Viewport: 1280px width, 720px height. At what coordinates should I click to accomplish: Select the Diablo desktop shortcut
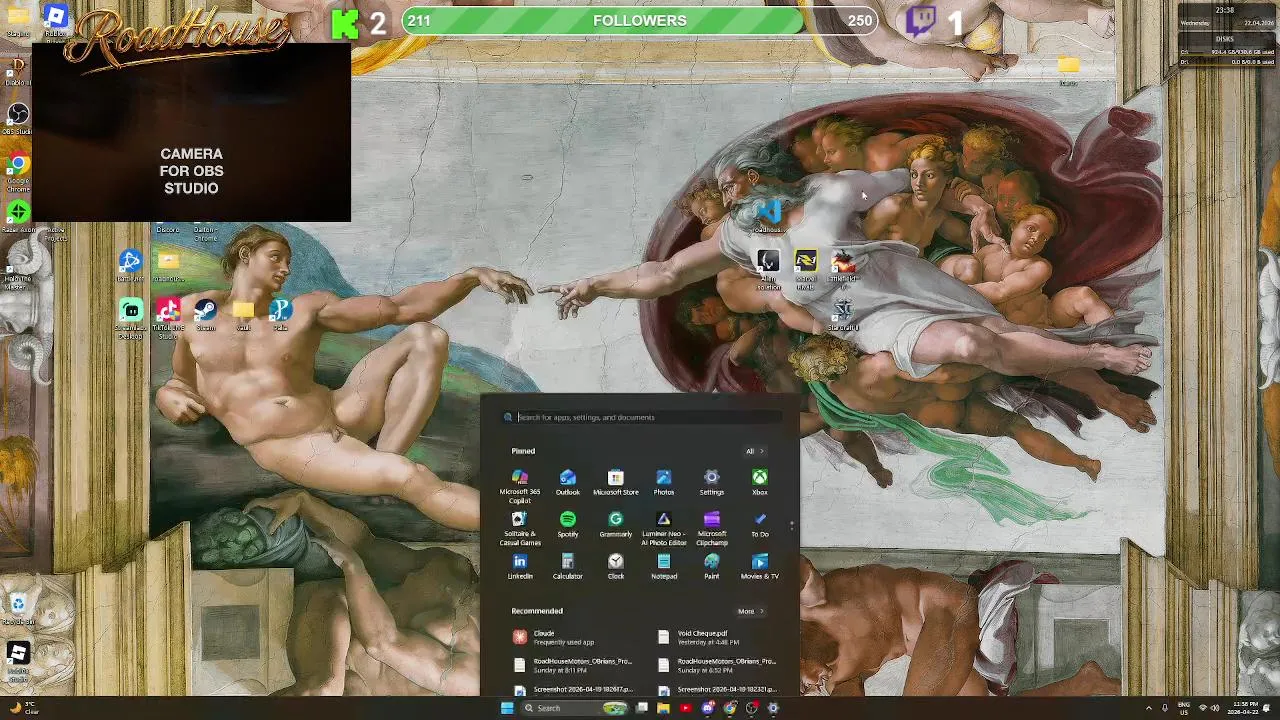click(x=17, y=70)
